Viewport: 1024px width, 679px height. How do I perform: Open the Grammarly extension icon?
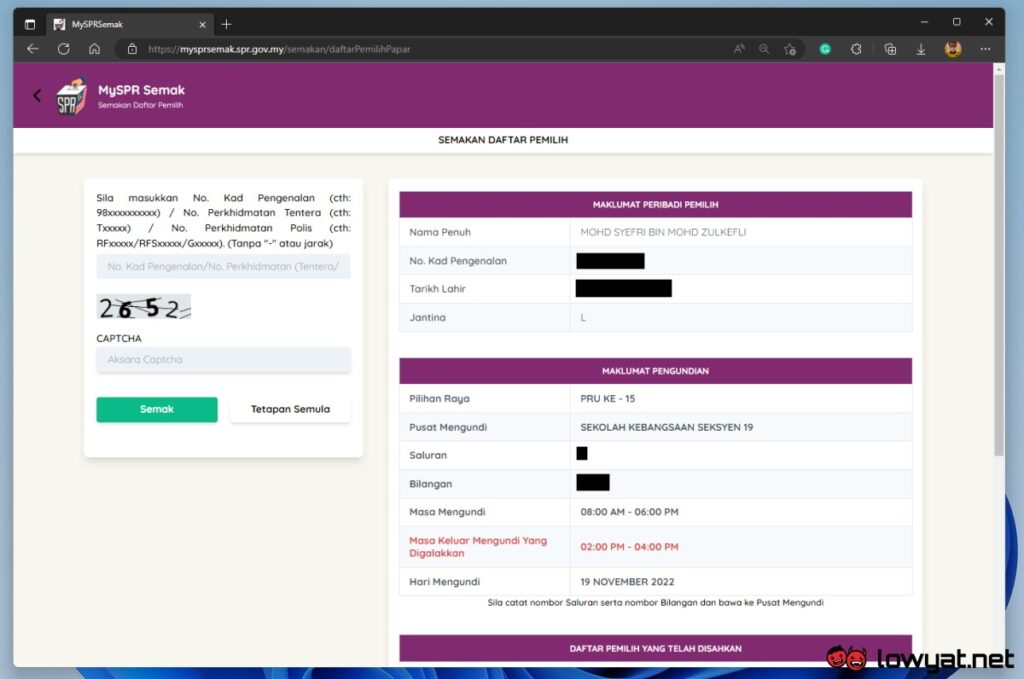coord(825,49)
